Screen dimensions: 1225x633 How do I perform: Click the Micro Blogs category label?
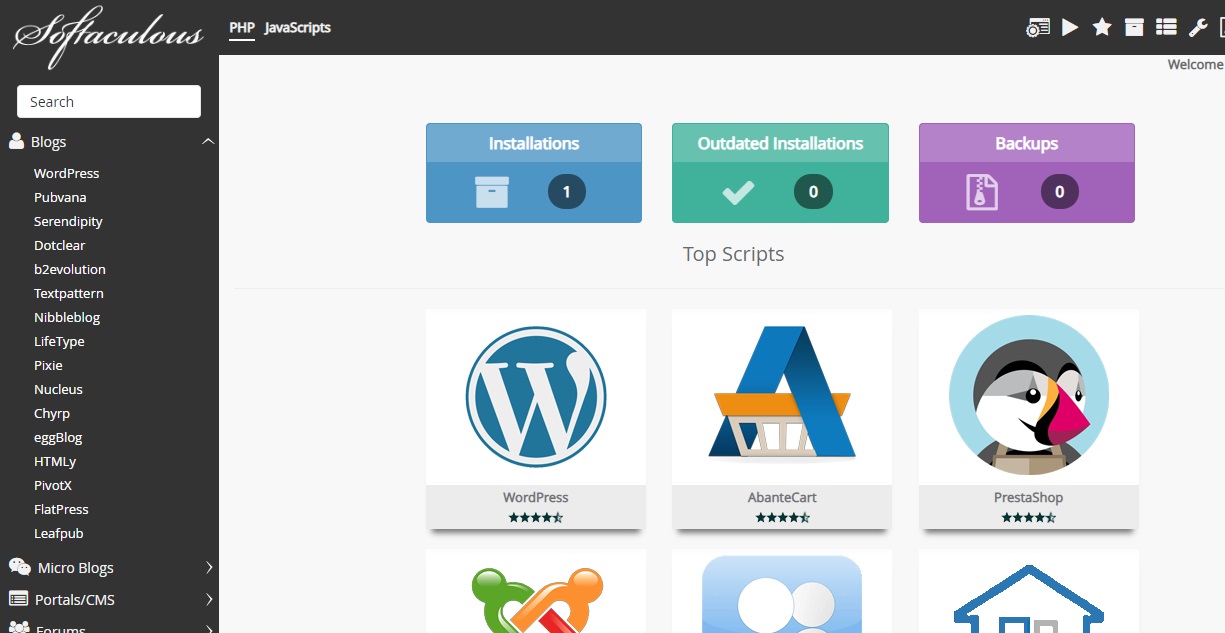[x=75, y=567]
